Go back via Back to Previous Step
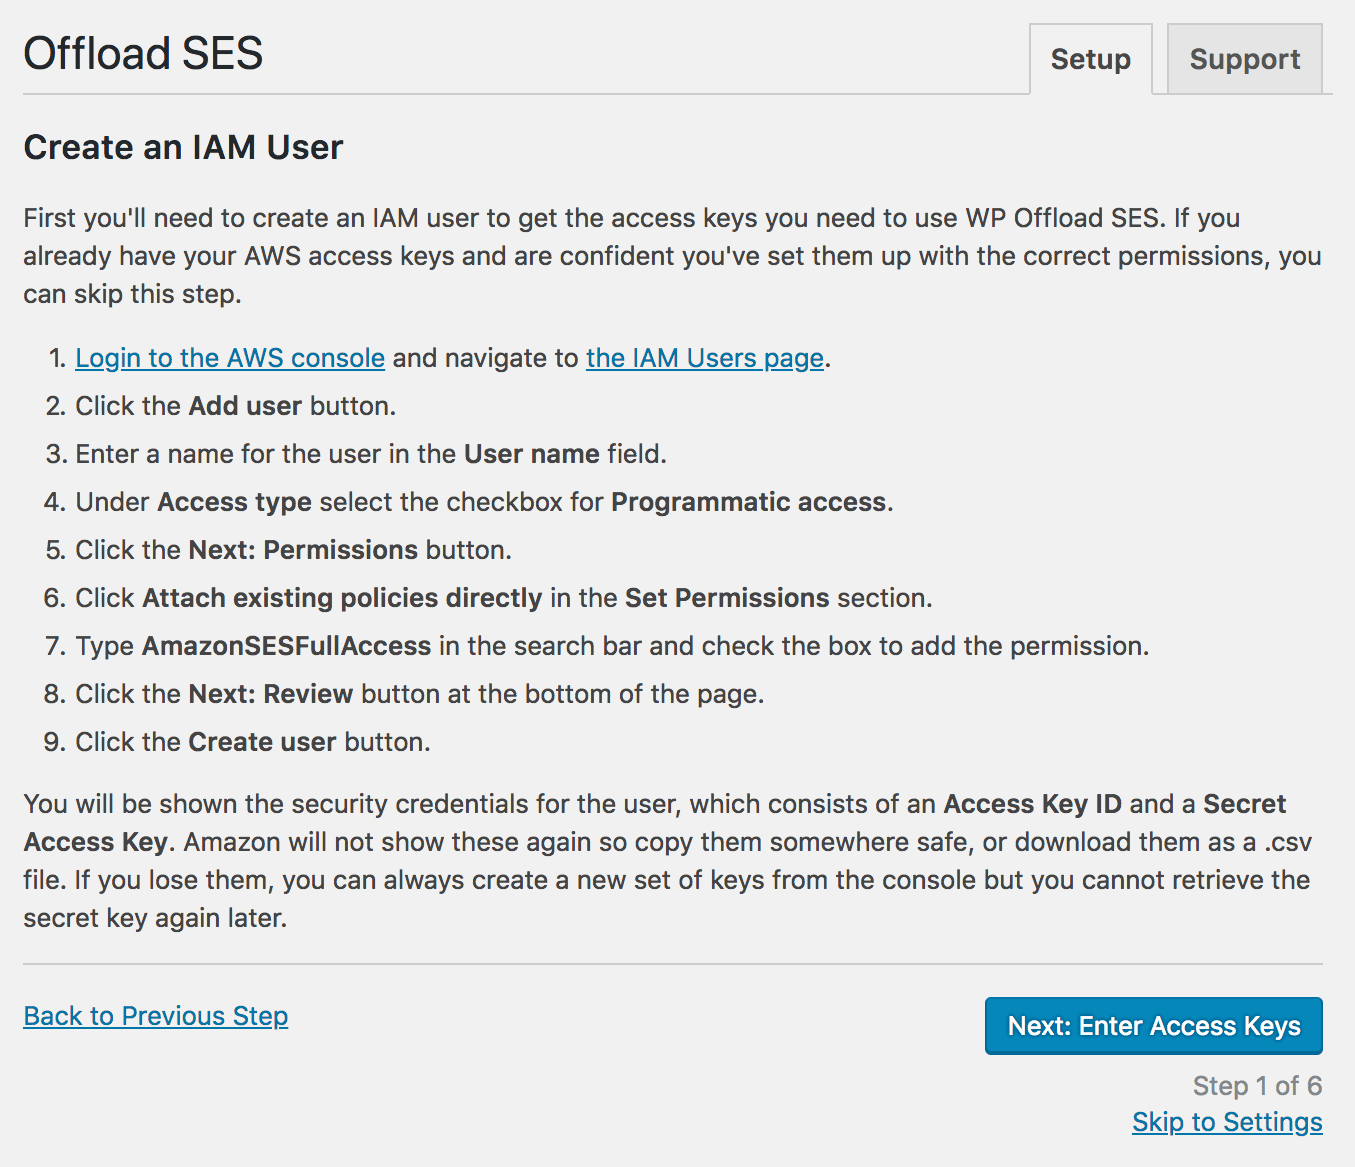 click(156, 1016)
